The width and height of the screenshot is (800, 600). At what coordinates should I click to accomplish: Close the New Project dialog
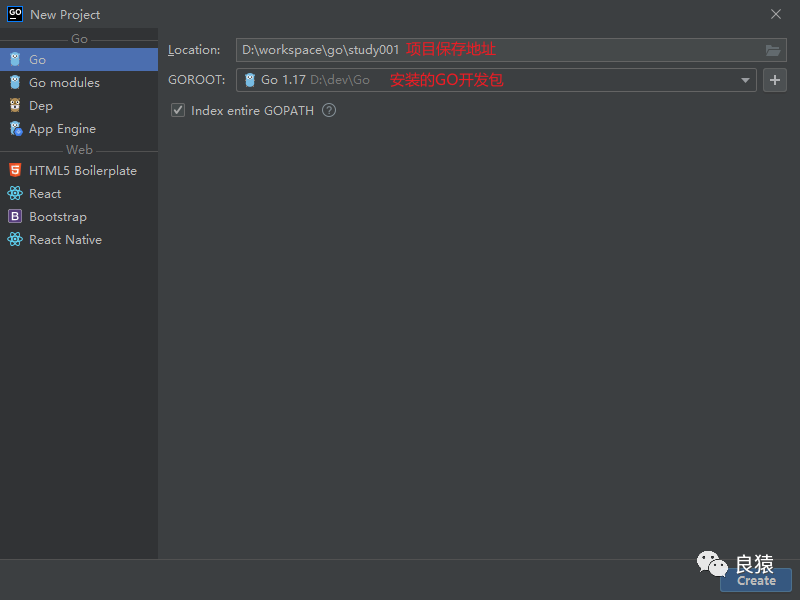776,14
